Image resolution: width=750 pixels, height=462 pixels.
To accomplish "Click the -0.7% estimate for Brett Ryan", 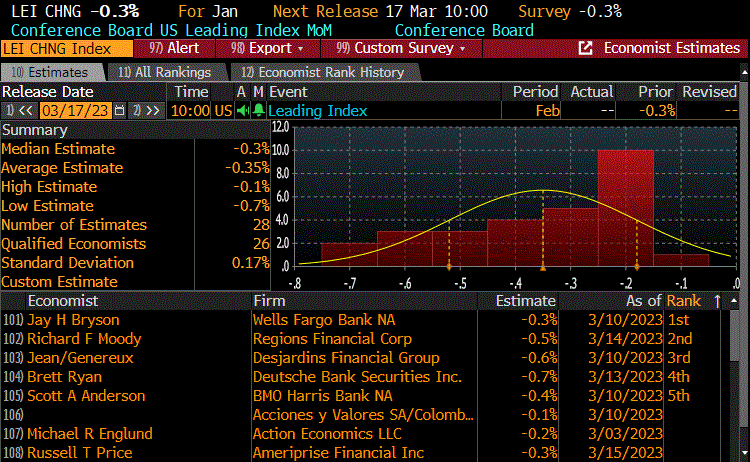I will point(540,377).
